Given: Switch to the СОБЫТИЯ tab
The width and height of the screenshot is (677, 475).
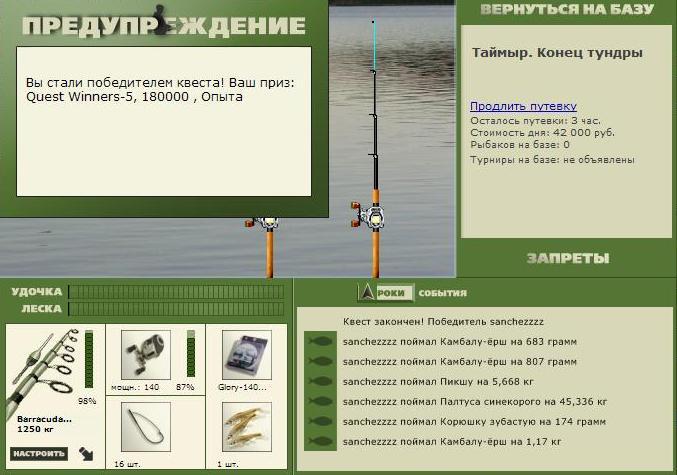Looking at the screenshot, I should tap(443, 293).
